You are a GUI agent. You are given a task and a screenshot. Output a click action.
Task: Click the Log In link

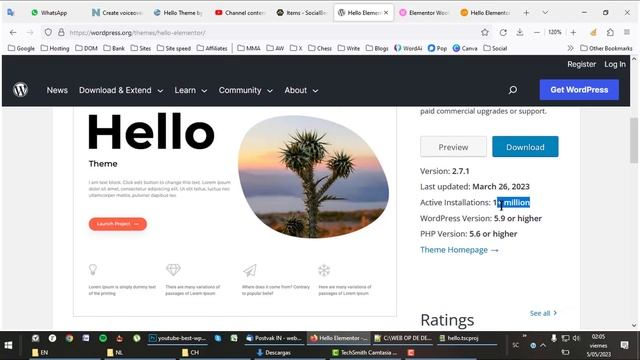[x=615, y=64]
